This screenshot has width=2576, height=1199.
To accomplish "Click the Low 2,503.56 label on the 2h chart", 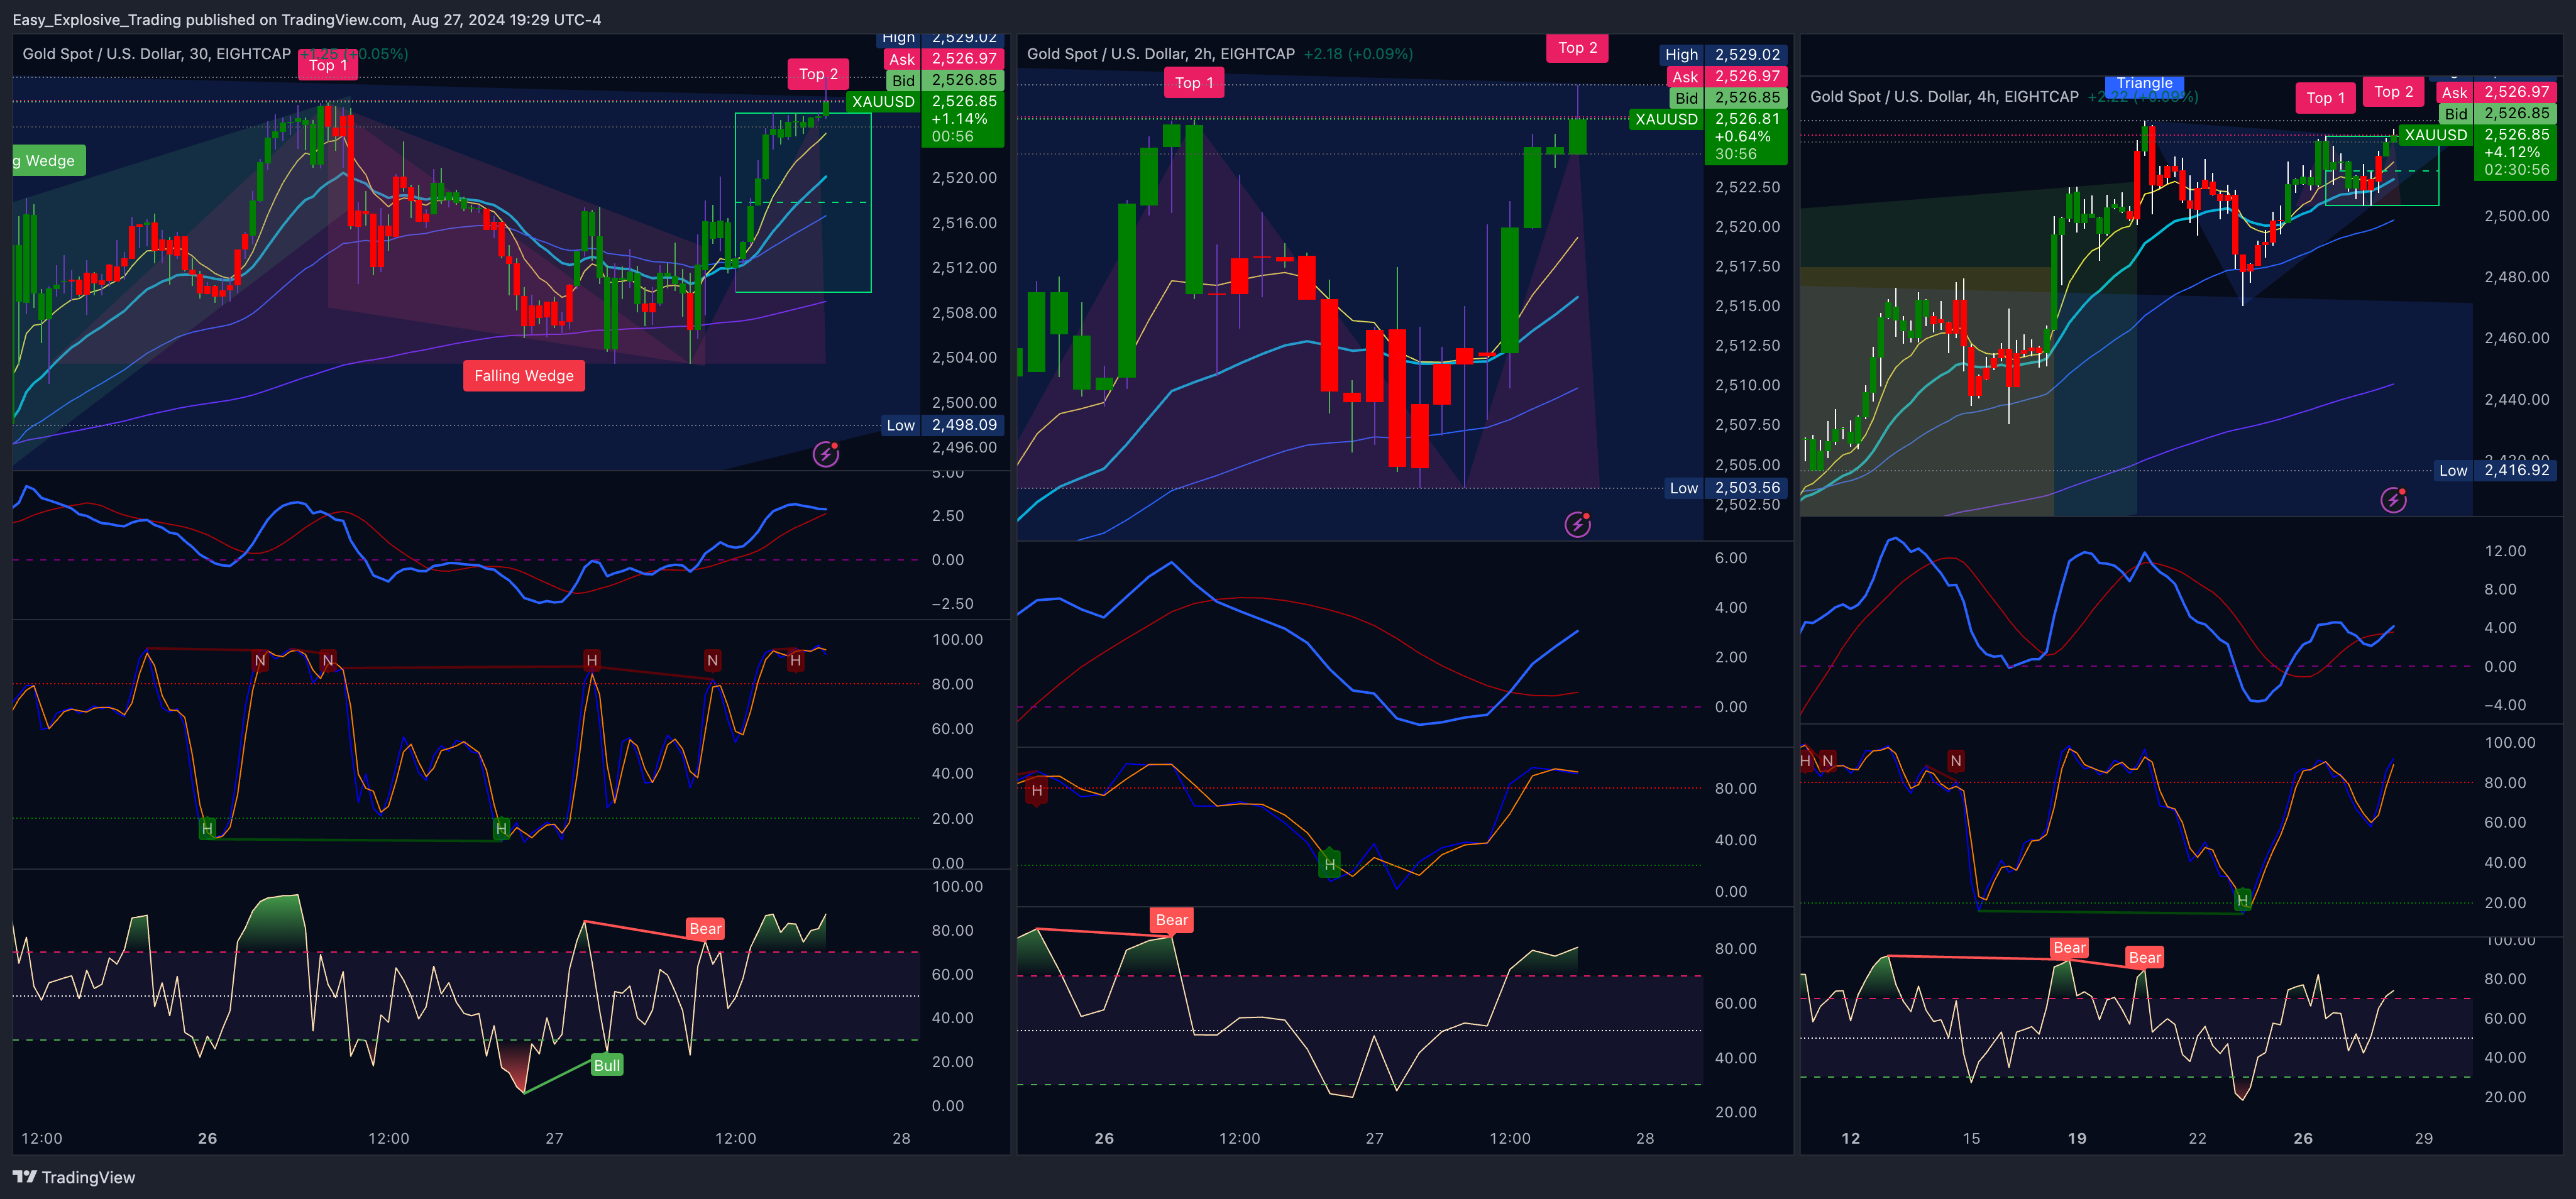I will 1725,488.
